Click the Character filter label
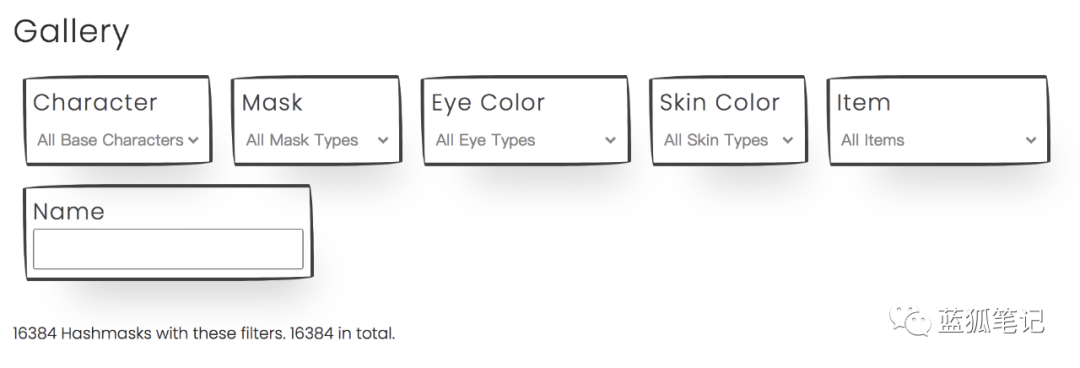This screenshot has height=368, width=1080. (95, 102)
